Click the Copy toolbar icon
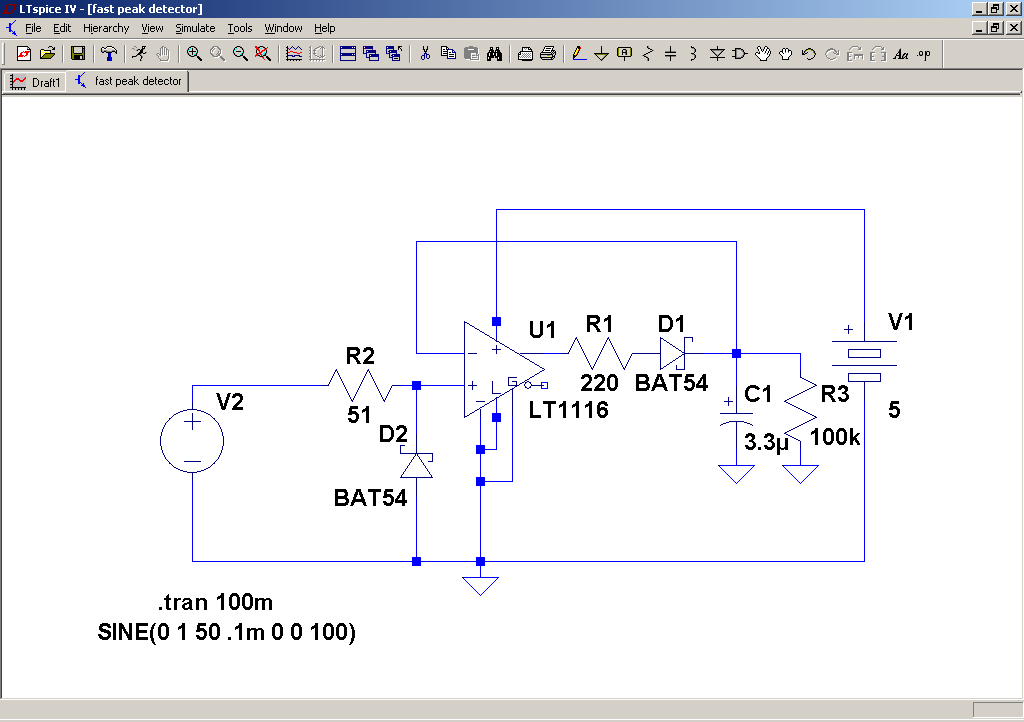The image size is (1024, 722). pos(448,54)
